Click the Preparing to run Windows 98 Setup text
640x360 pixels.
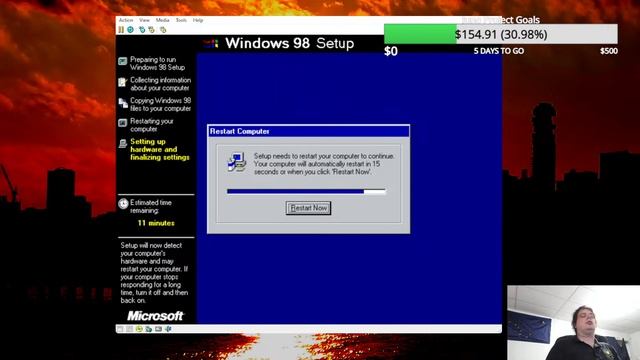[x=158, y=63]
